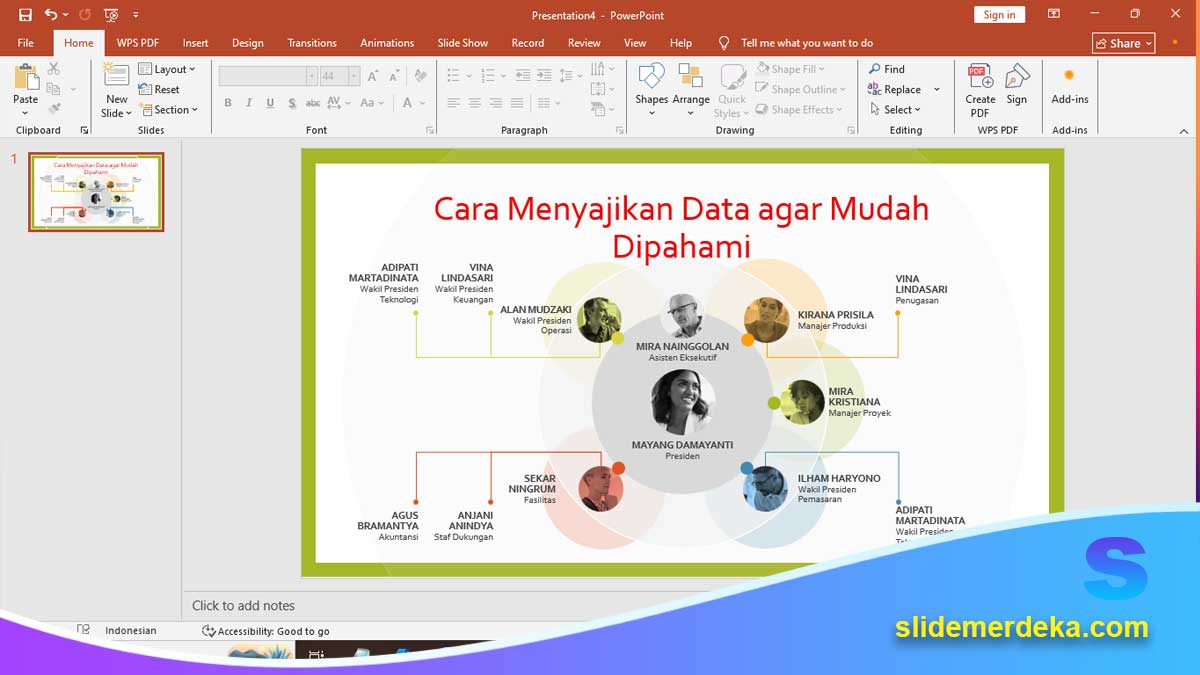The width and height of the screenshot is (1200, 675).
Task: Select slide 1 thumbnail in the panel
Action: pyautogui.click(x=96, y=192)
